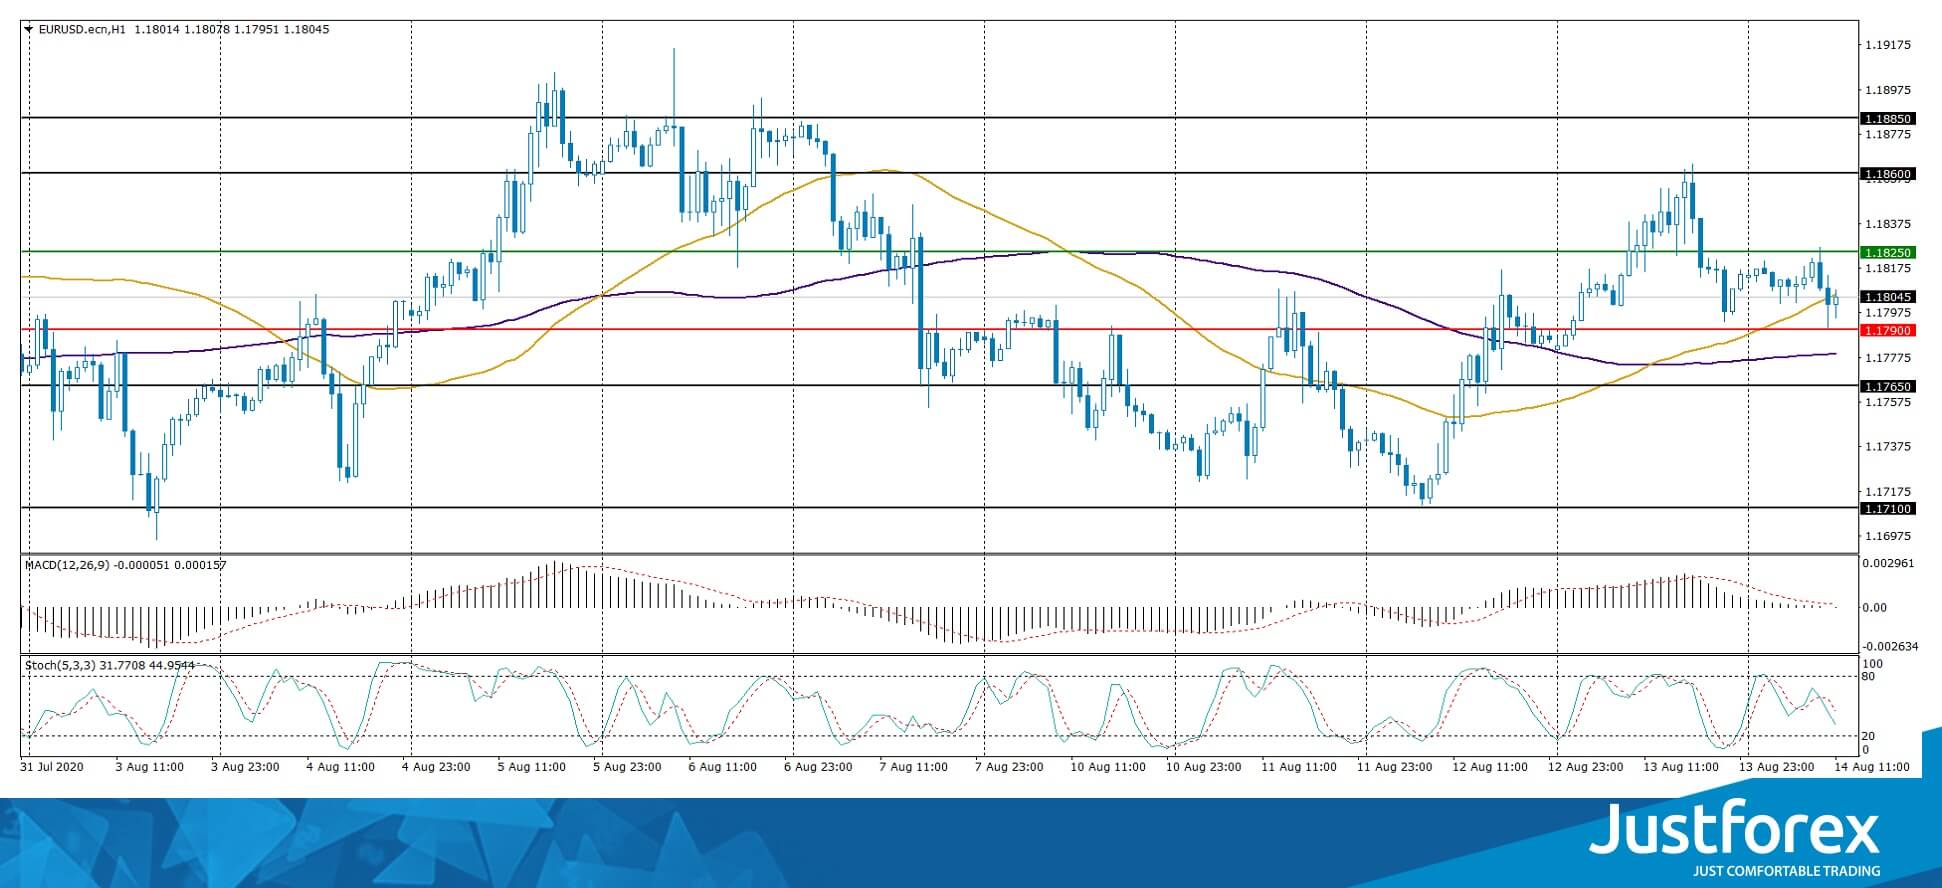Select the 1.17650 black price level tag
Image resolution: width=1942 pixels, height=888 pixels.
coord(1888,386)
